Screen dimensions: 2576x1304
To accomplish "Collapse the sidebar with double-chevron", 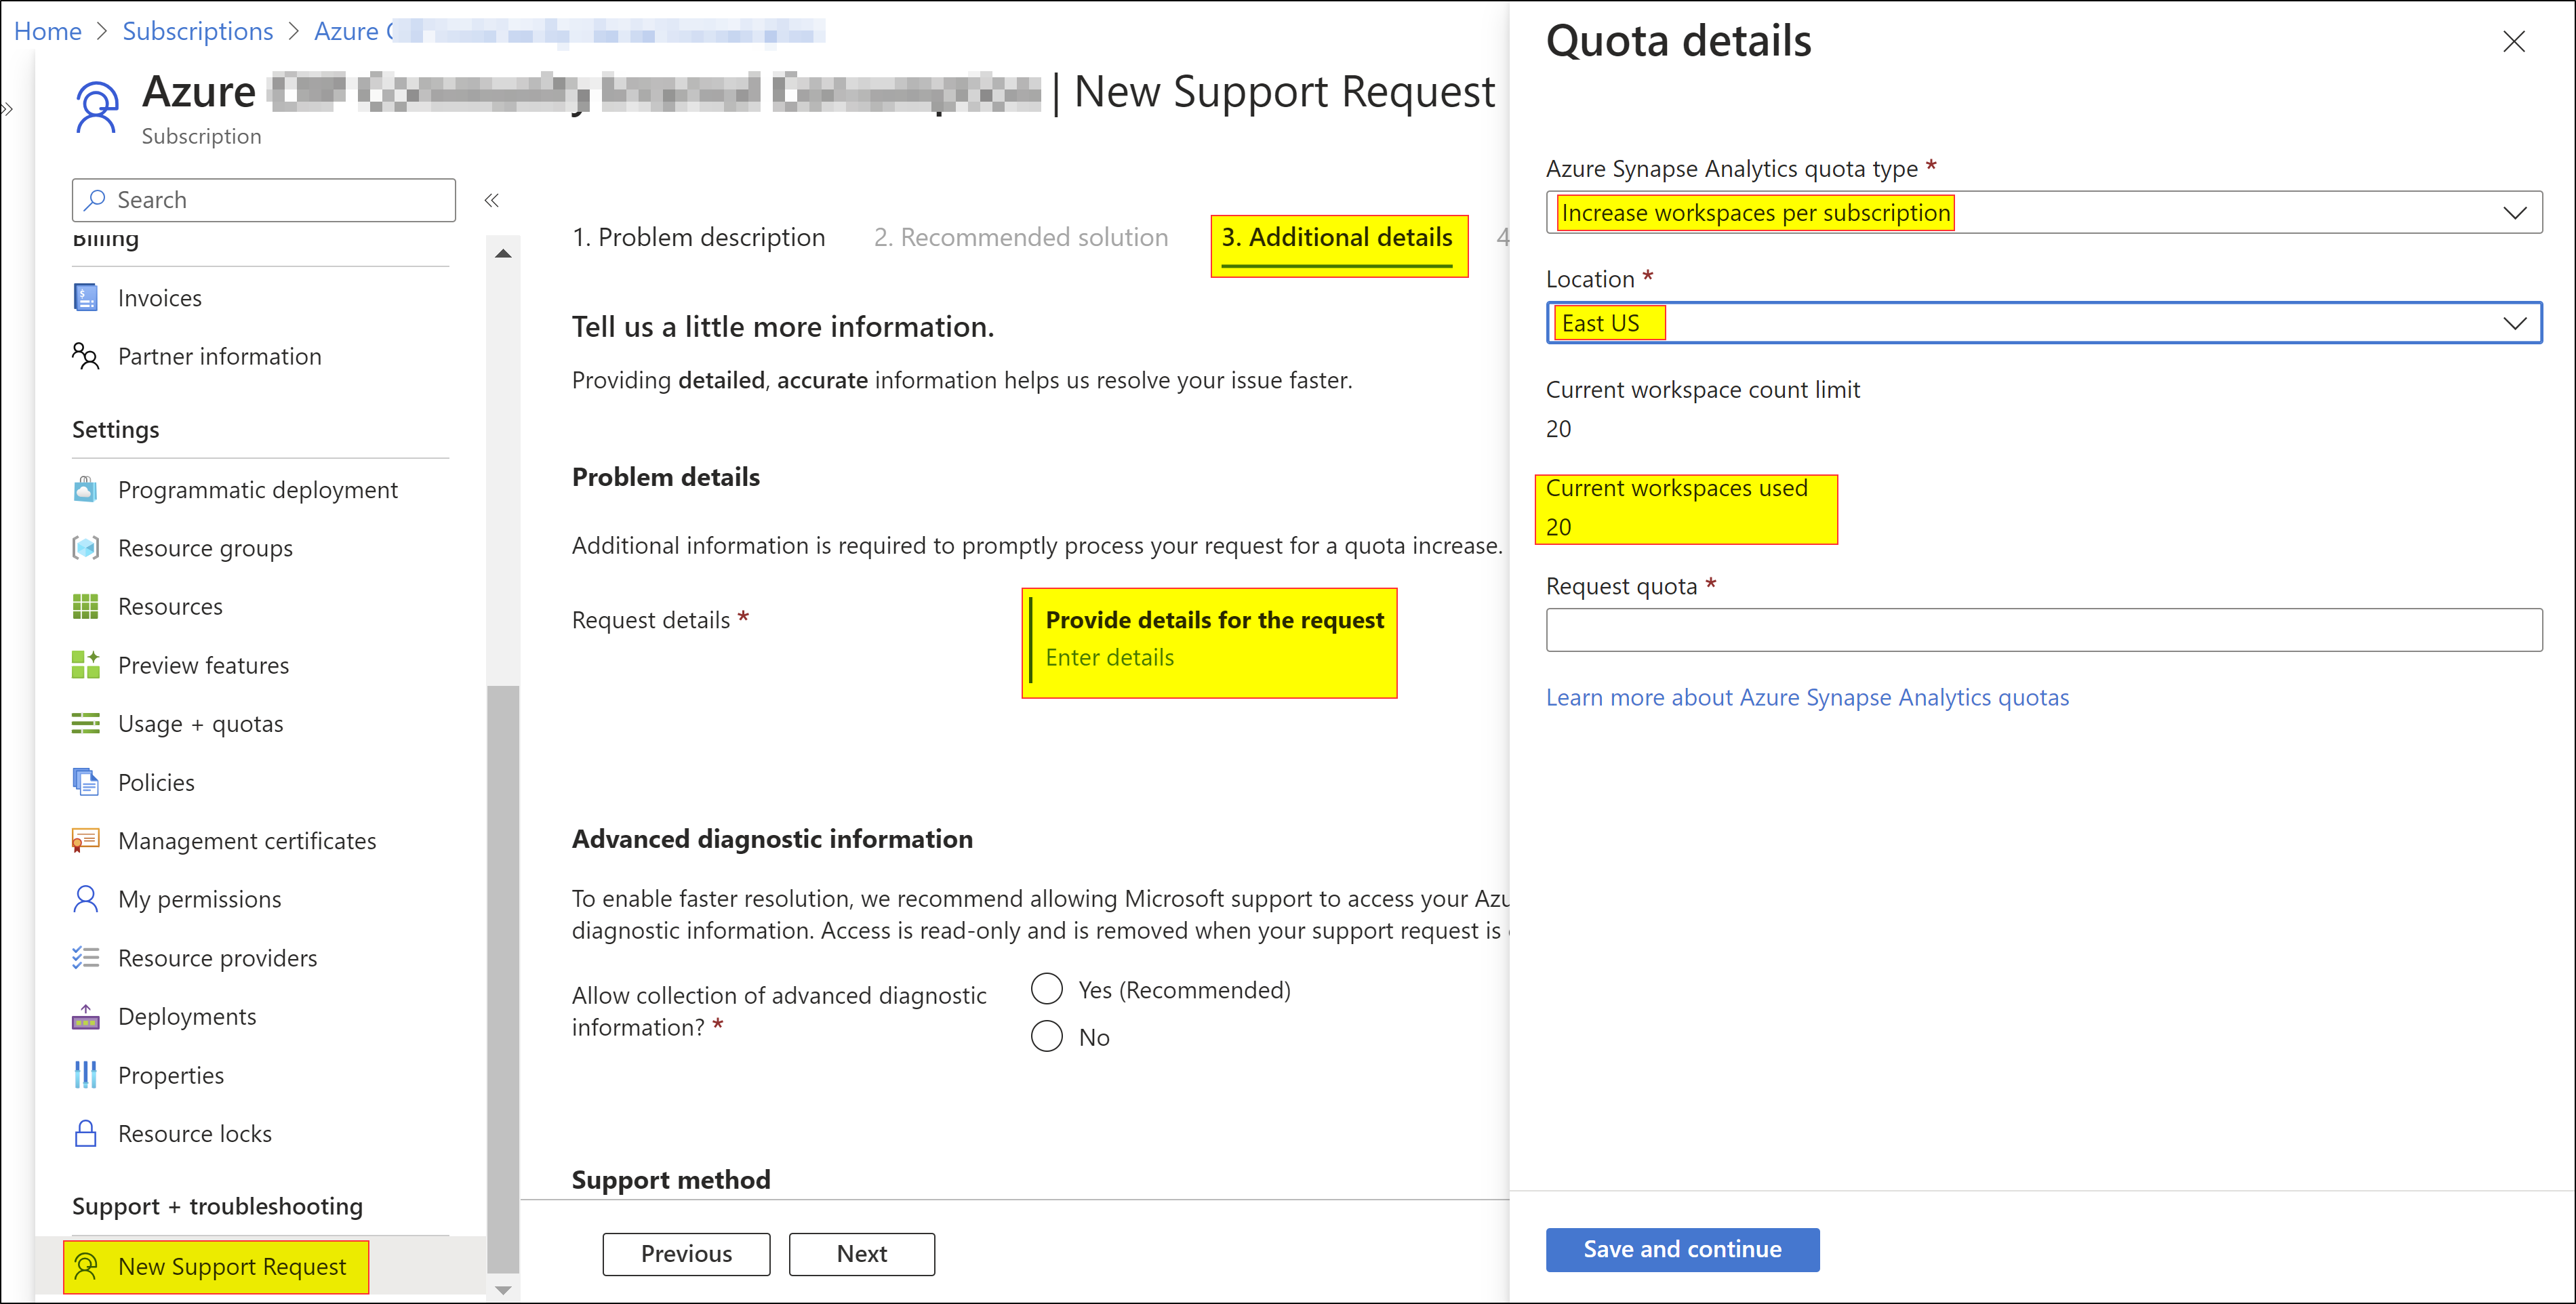I will point(491,200).
